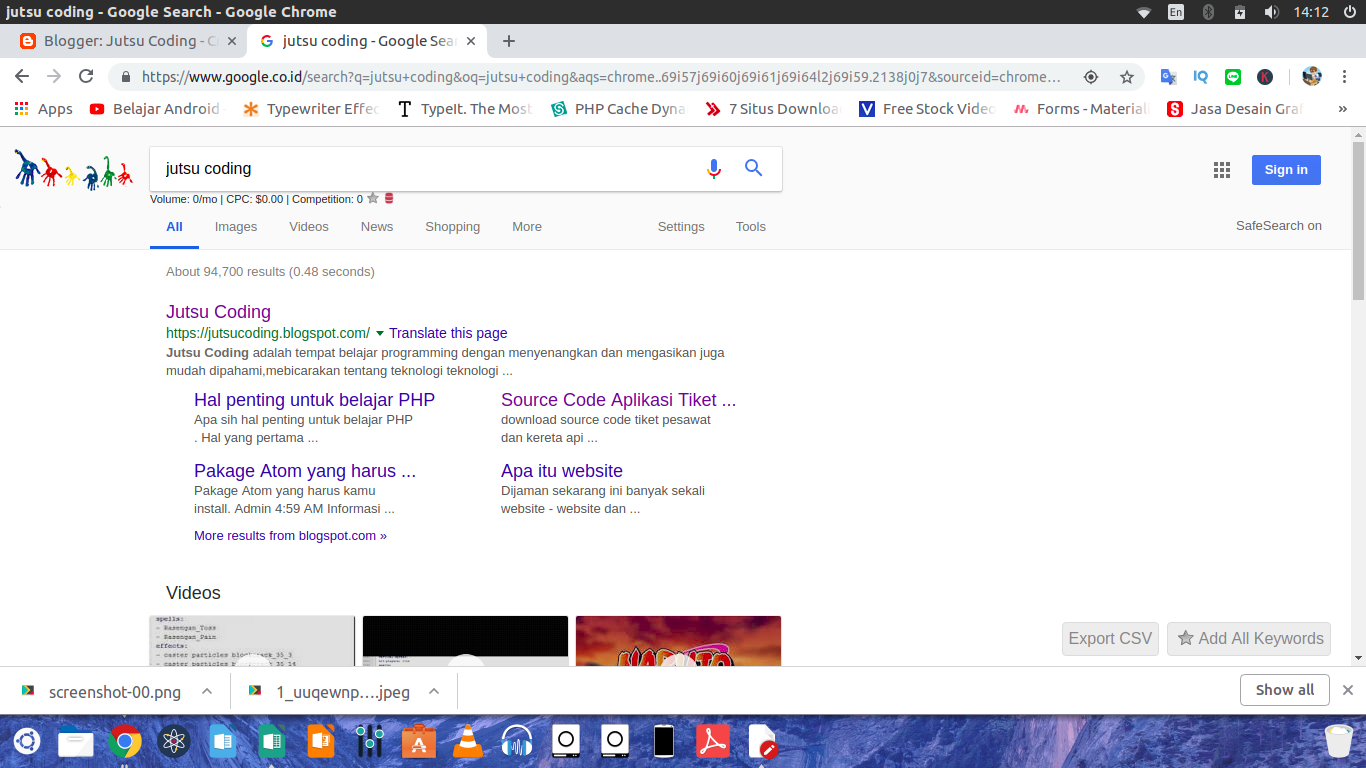The width and height of the screenshot is (1366, 768).
Task: Open the bookmarks overflow chevron
Action: click(x=1342, y=109)
